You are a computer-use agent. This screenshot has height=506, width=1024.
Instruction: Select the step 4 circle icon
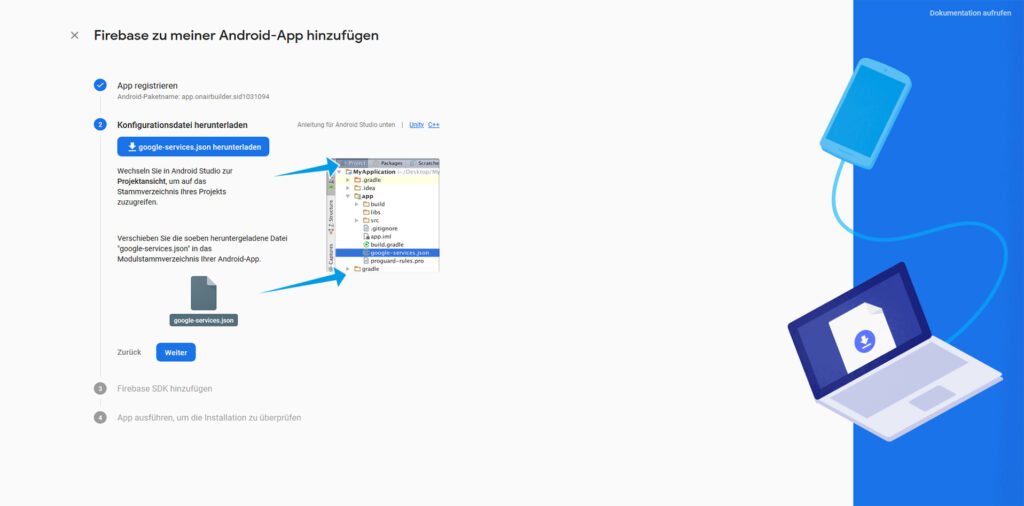100,417
